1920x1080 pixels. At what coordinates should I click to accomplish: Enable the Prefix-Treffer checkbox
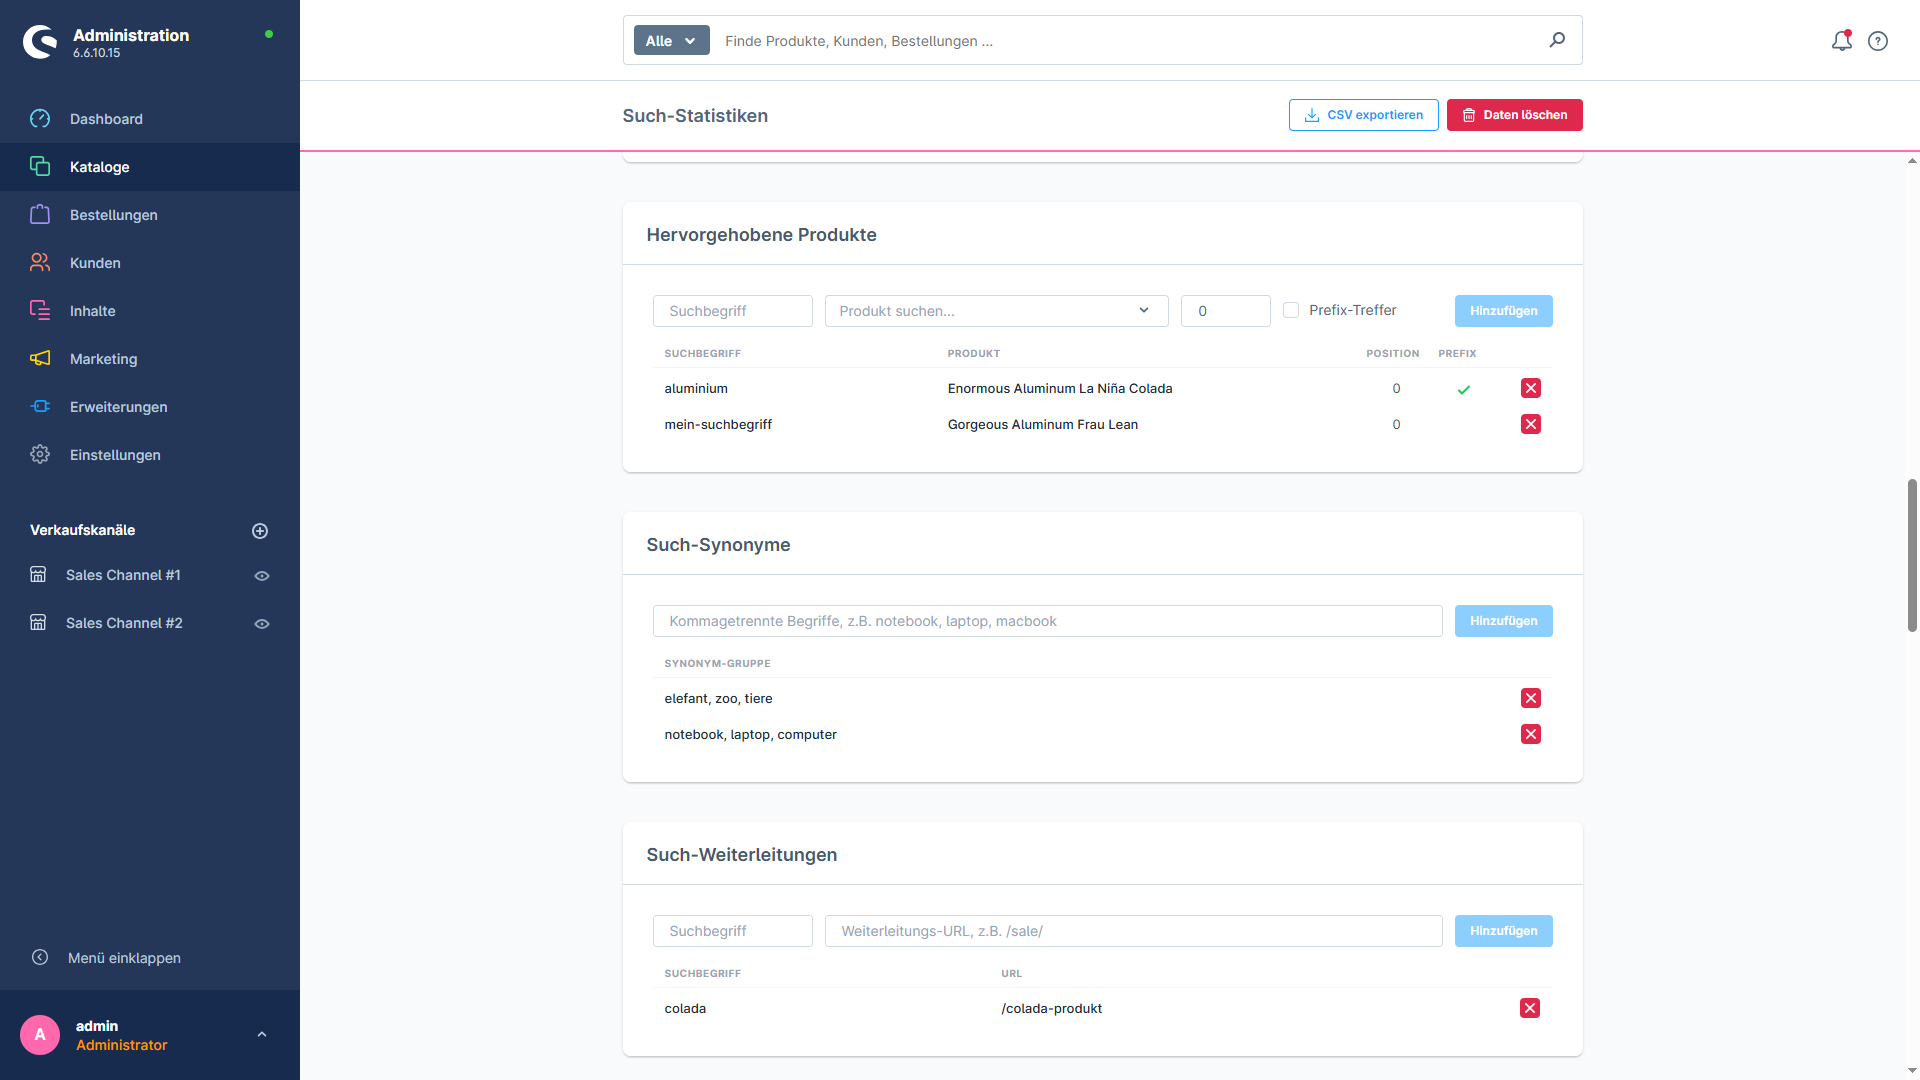tap(1291, 310)
